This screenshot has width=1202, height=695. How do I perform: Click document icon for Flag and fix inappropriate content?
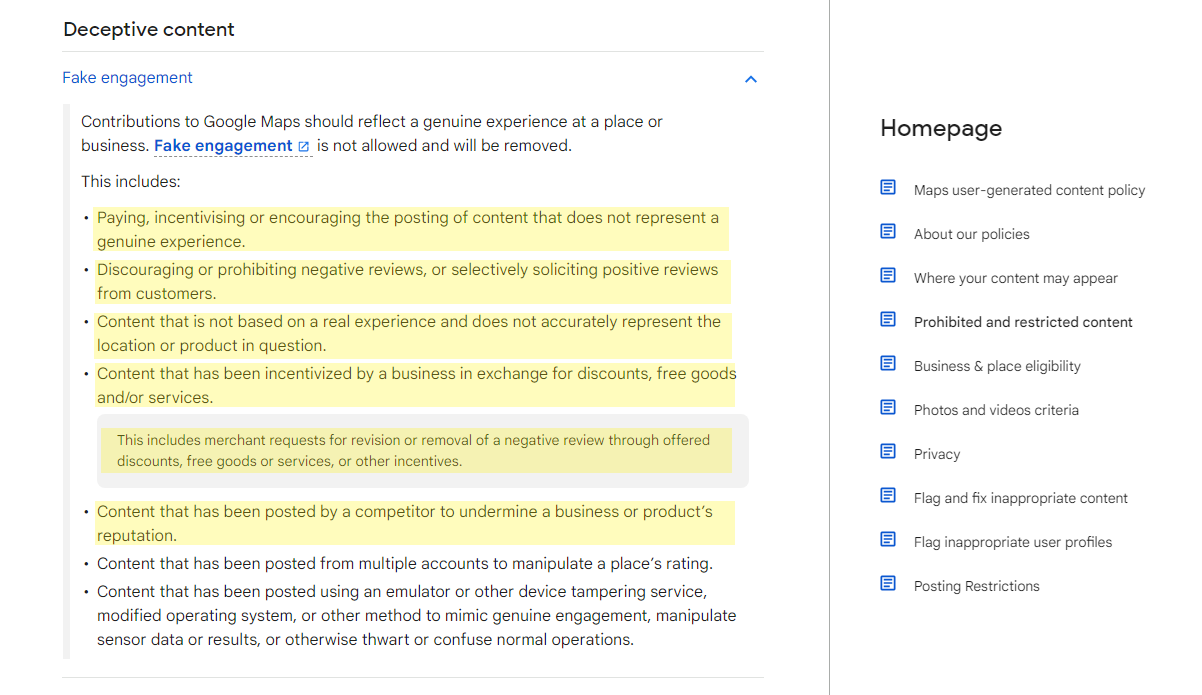click(888, 496)
